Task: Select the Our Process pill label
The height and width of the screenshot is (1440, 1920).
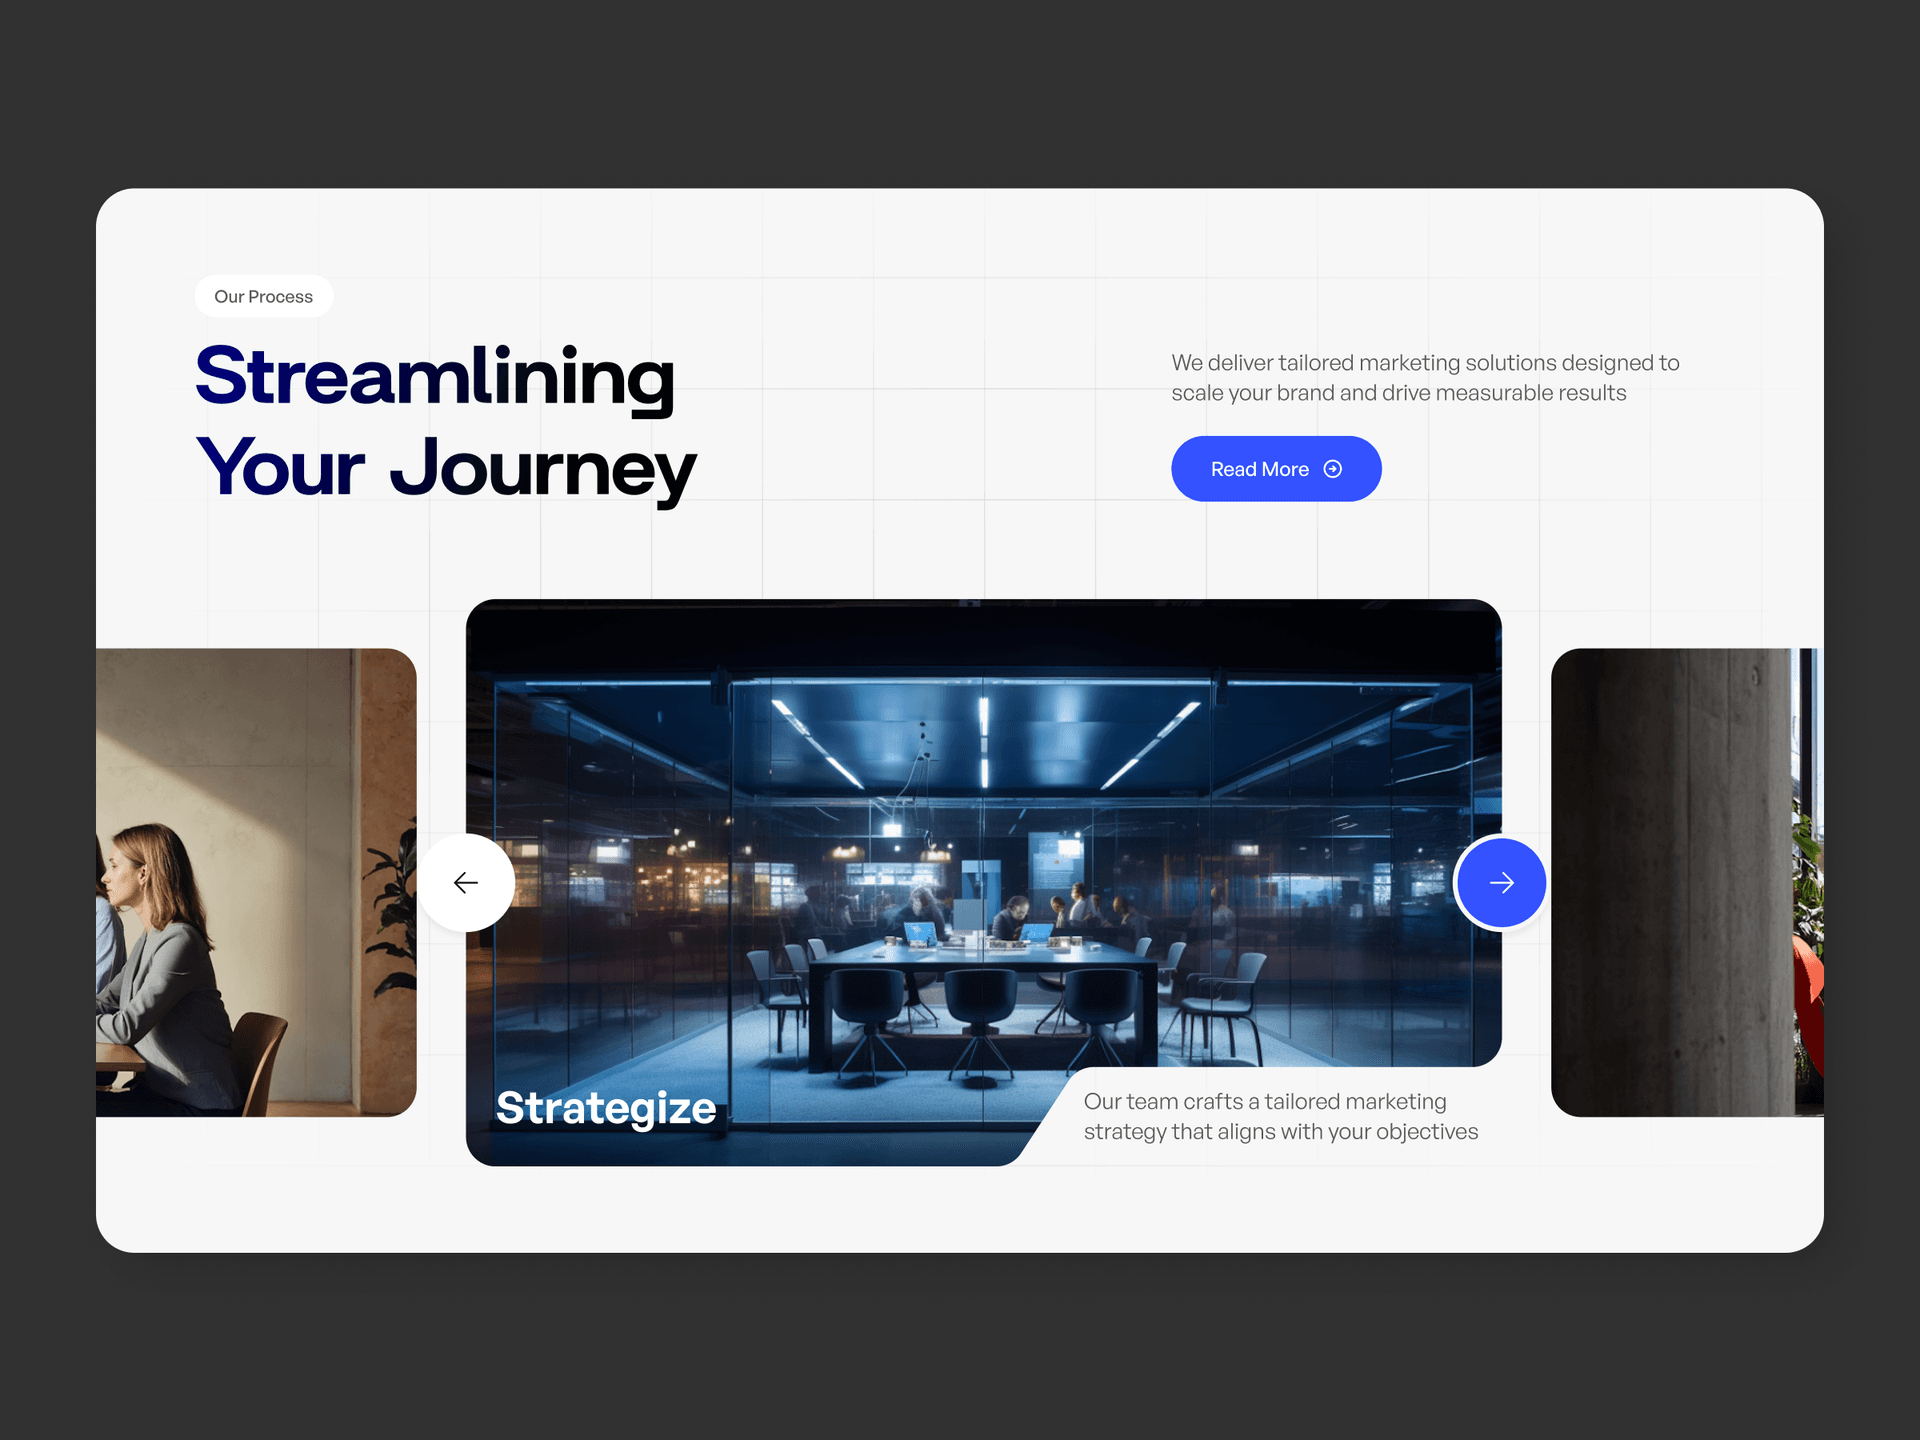Action: 264,296
